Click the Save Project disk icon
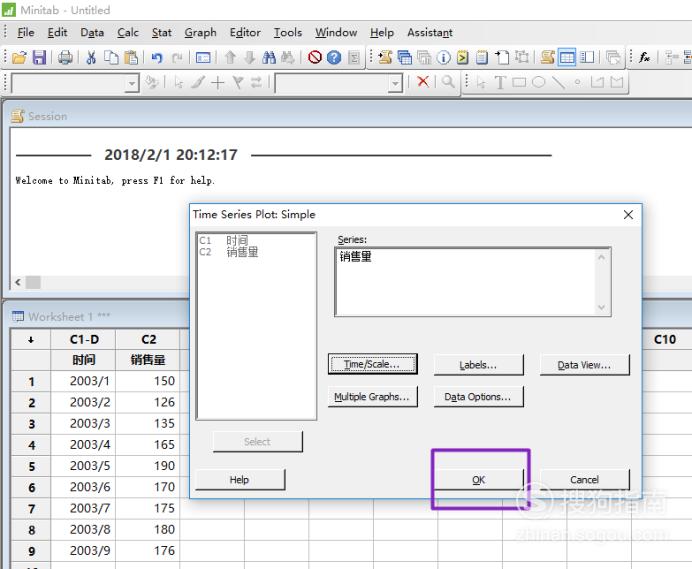 click(39, 57)
